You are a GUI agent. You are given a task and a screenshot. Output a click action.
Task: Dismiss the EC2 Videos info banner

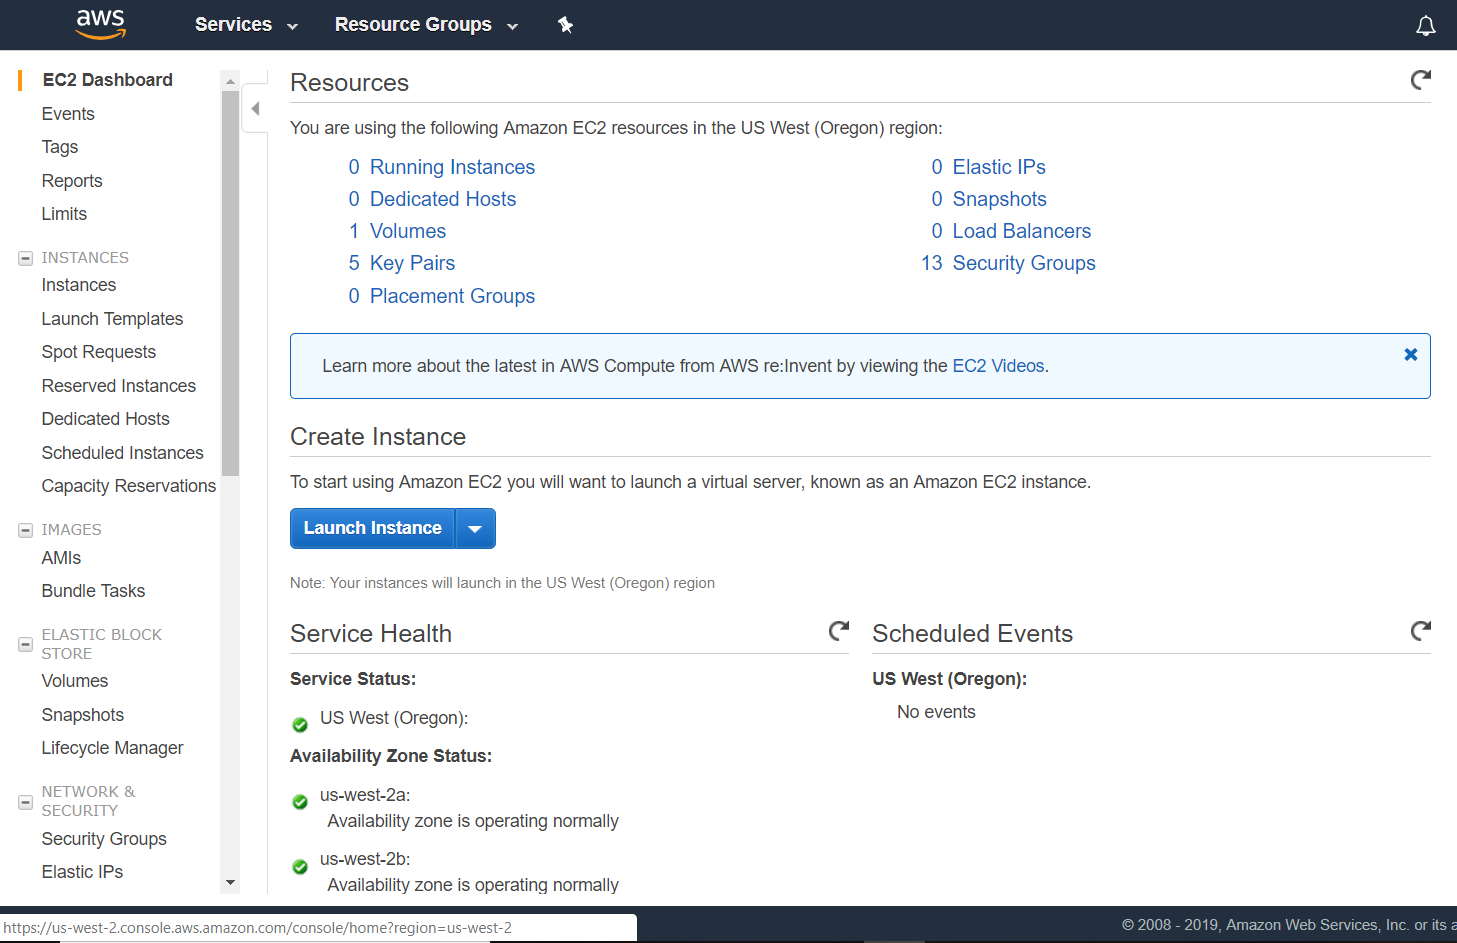pyautogui.click(x=1410, y=355)
